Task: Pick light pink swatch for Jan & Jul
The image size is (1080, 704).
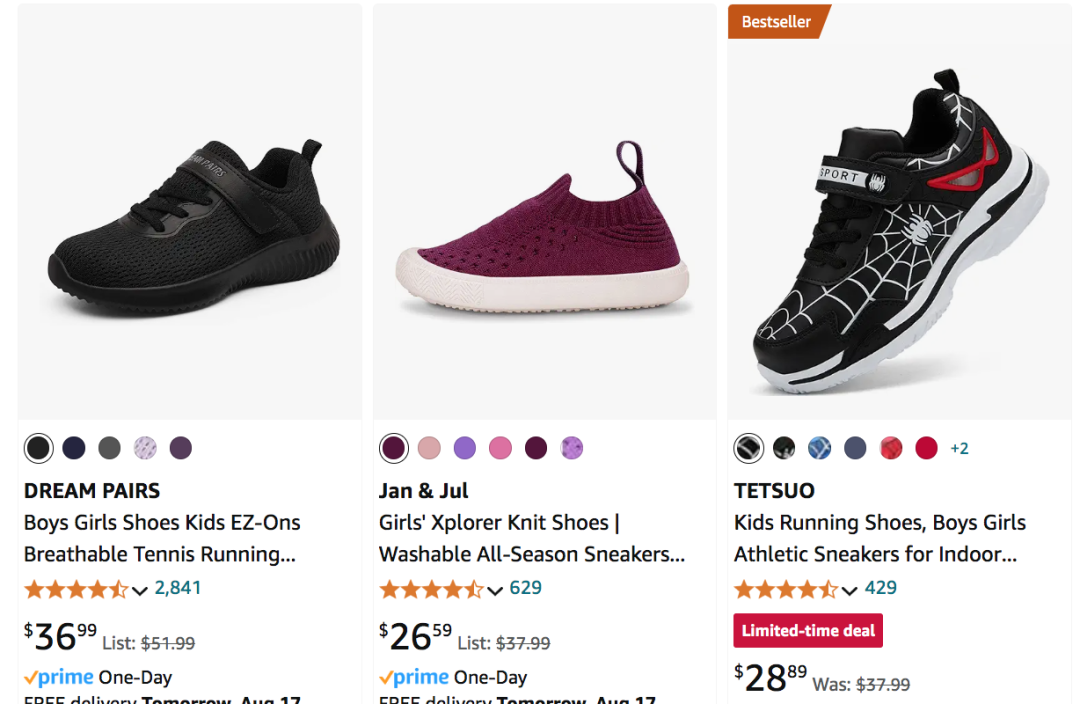Action: pyautogui.click(x=429, y=448)
